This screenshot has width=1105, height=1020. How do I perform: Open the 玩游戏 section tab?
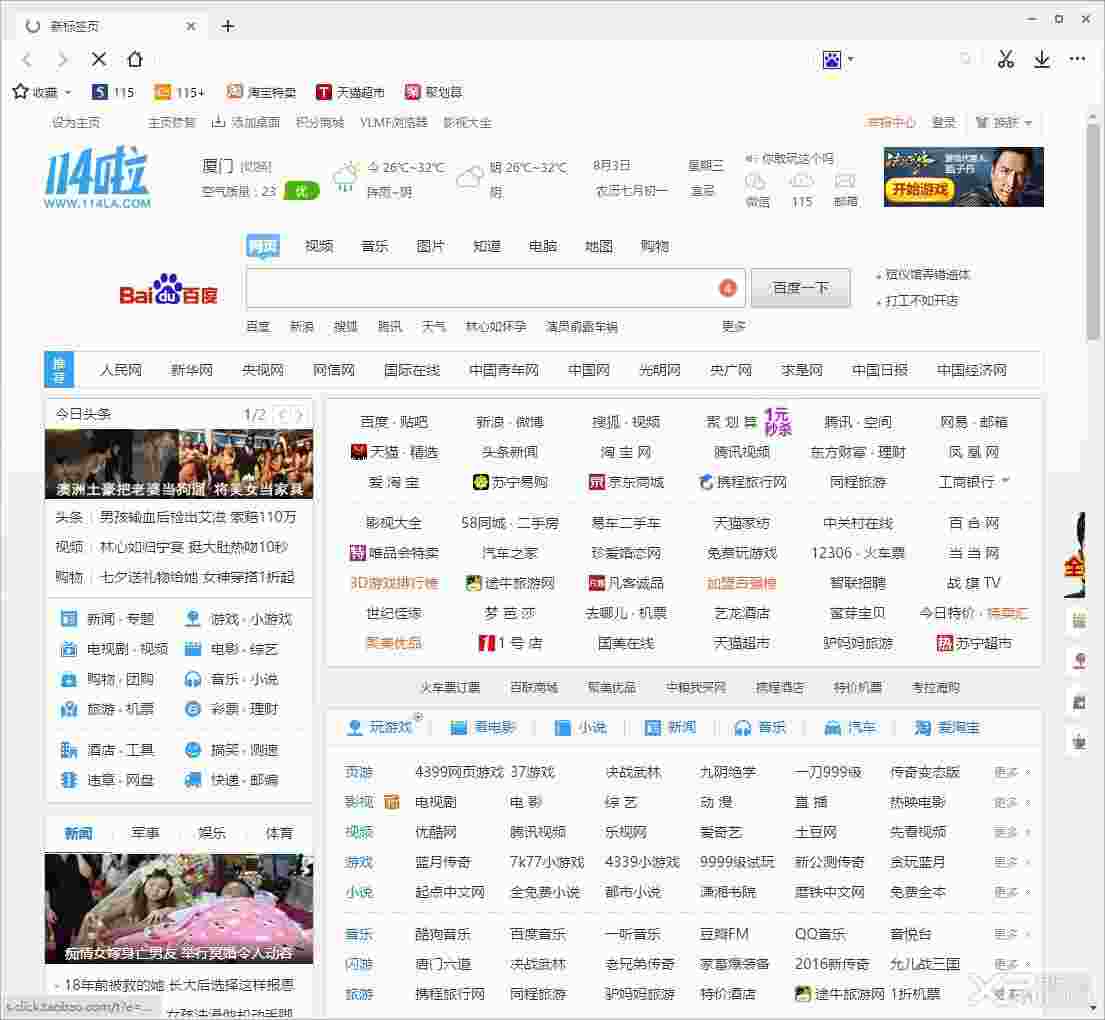[381, 727]
